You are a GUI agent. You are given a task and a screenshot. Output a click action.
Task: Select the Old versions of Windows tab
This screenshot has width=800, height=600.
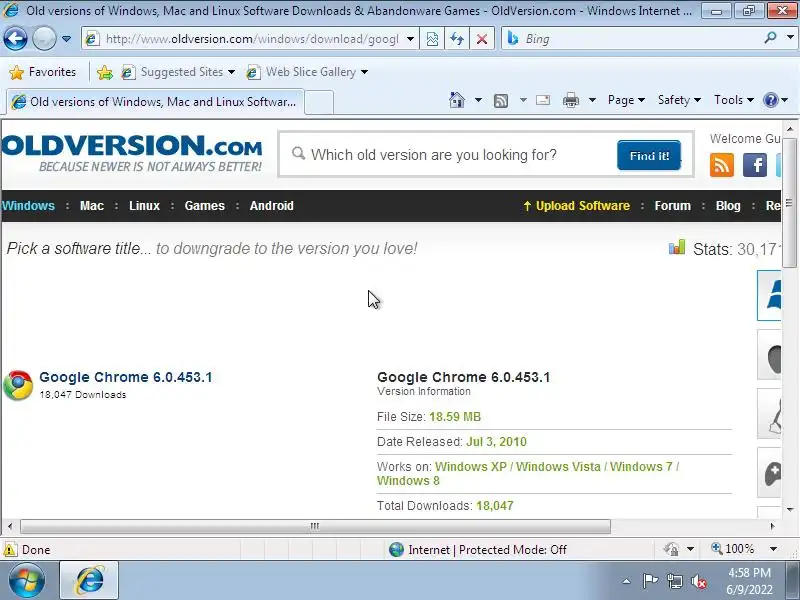click(x=156, y=102)
